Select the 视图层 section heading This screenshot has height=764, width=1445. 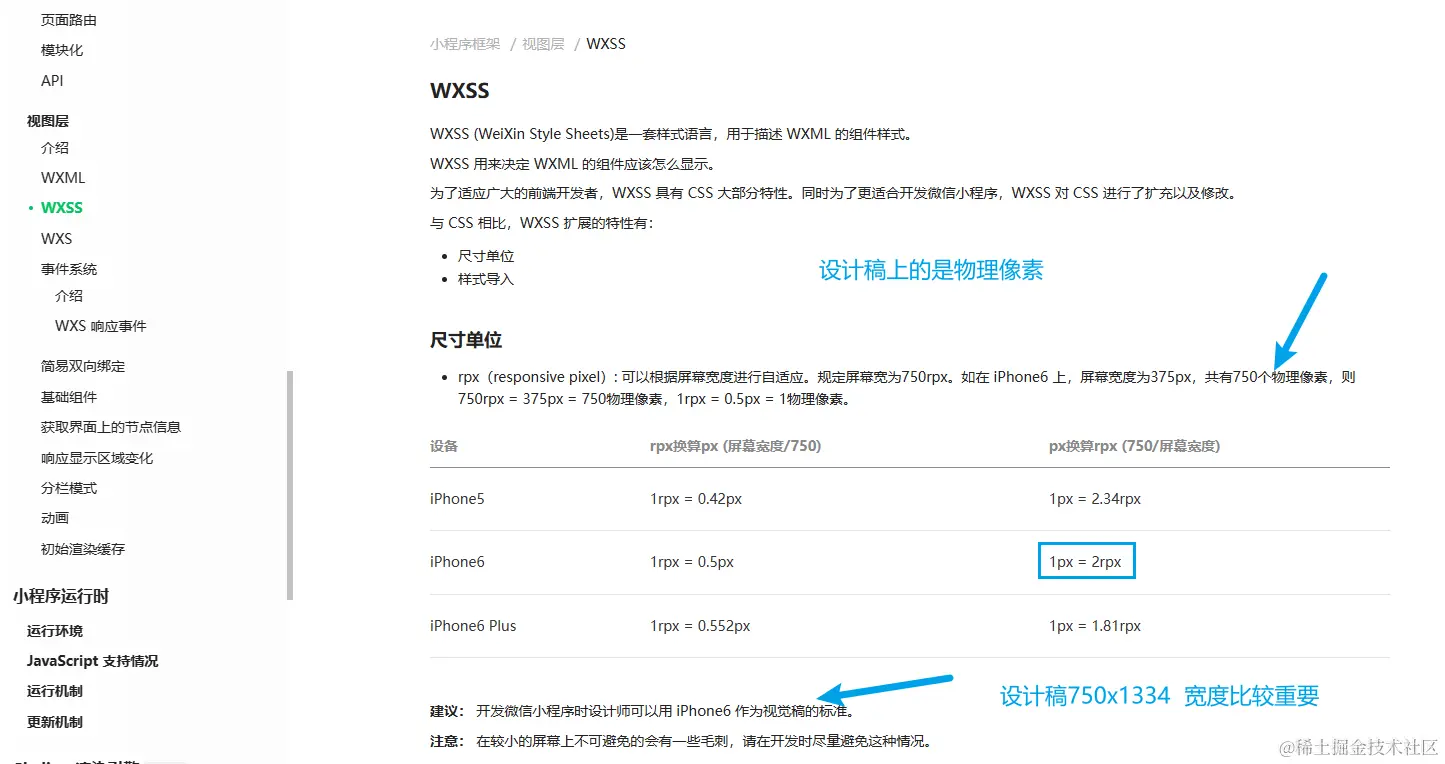pos(48,121)
